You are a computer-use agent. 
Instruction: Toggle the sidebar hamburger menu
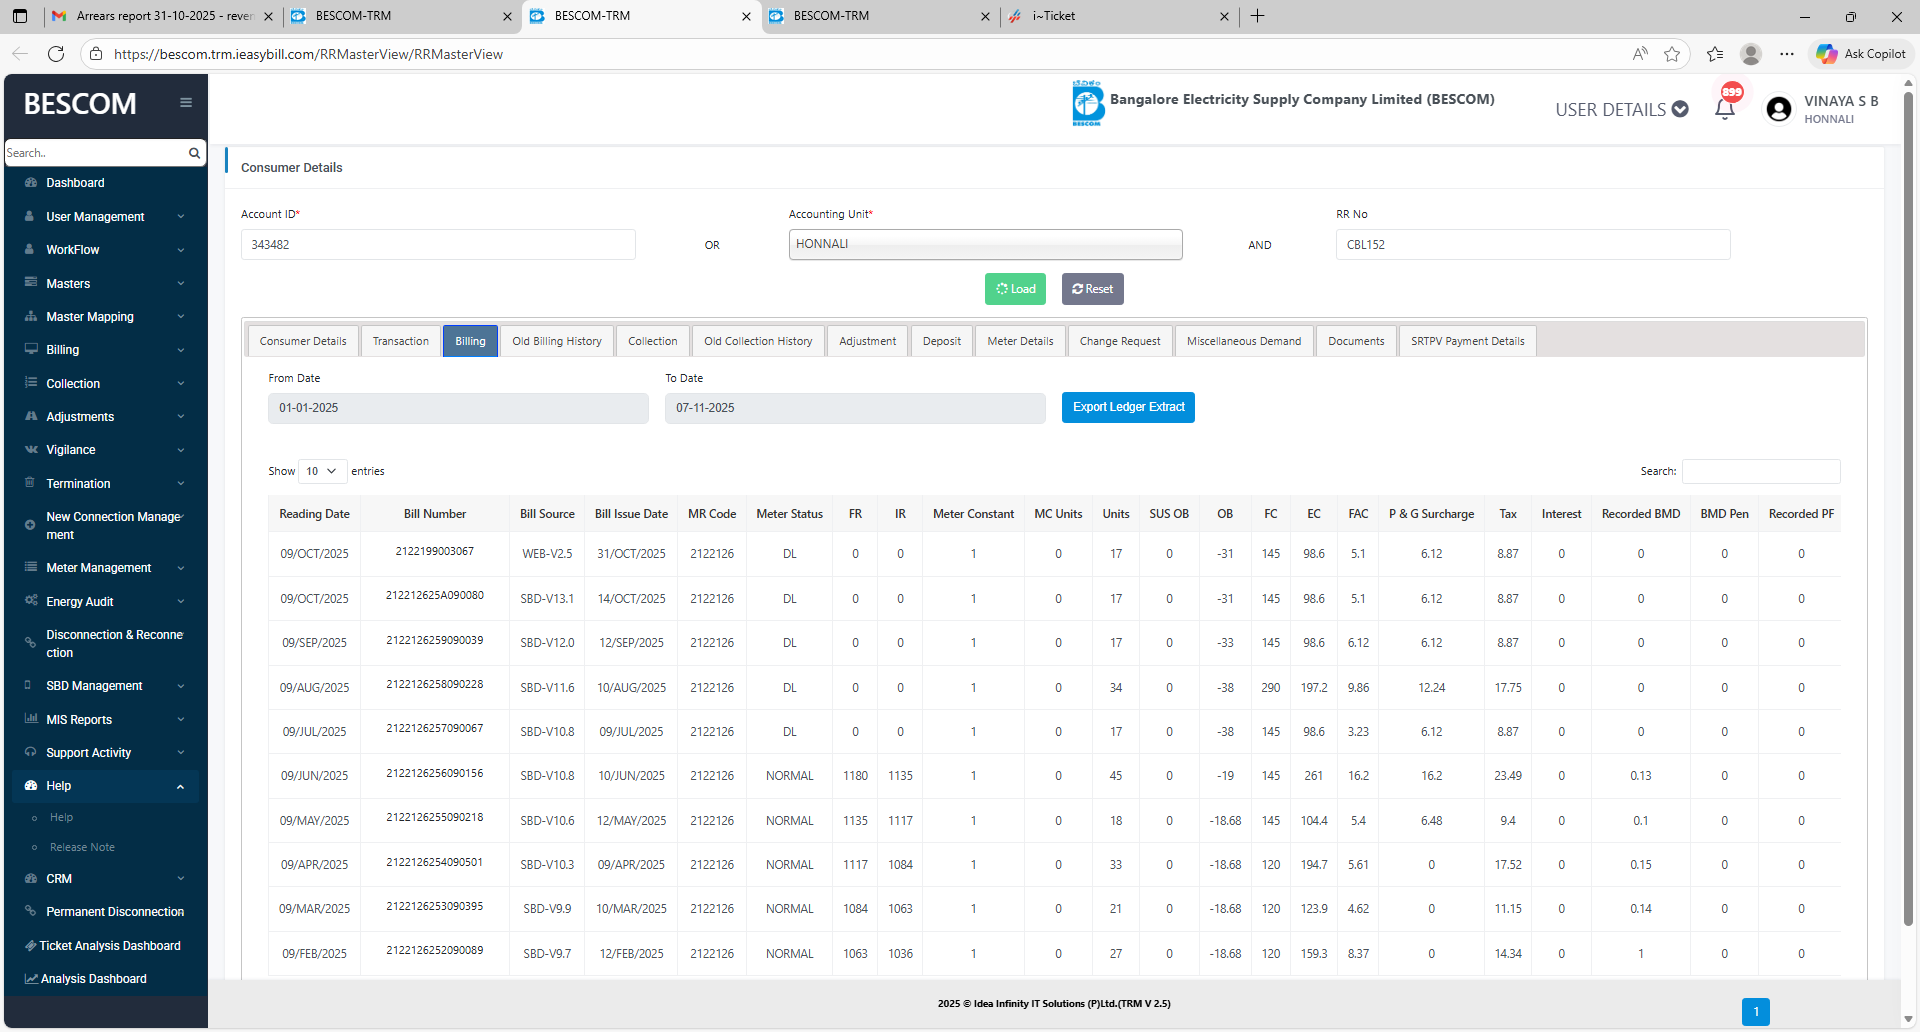point(186,102)
